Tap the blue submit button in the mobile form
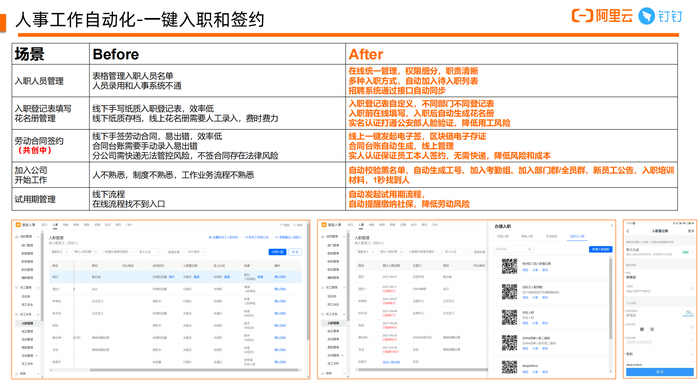 (660, 372)
